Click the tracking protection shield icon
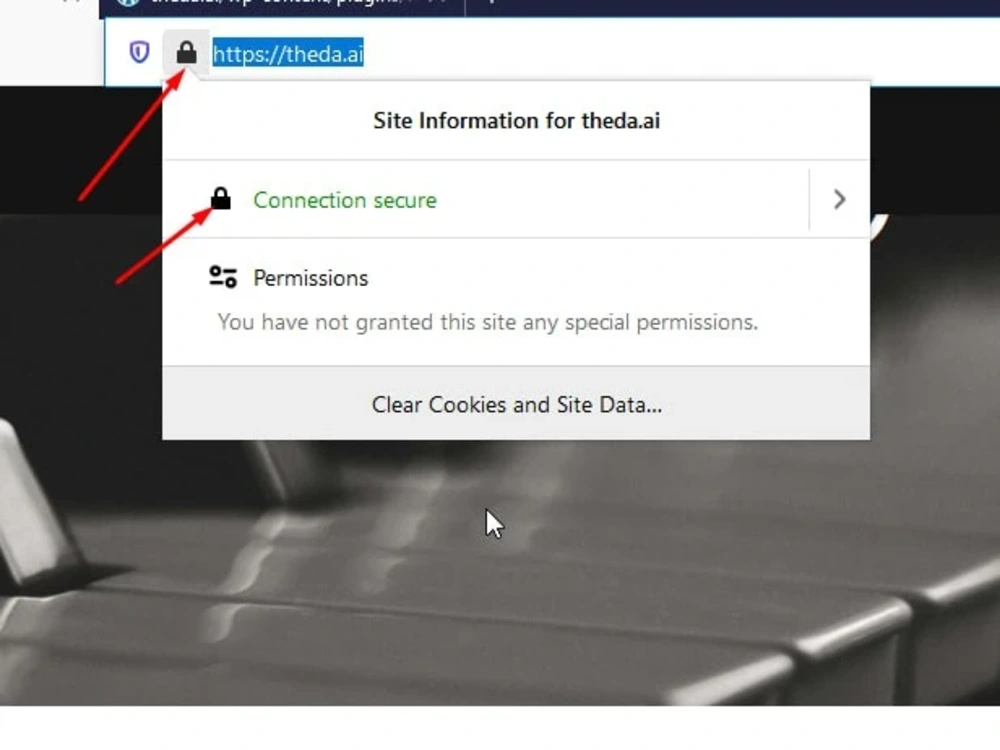The height and width of the screenshot is (750, 1000). coord(139,52)
